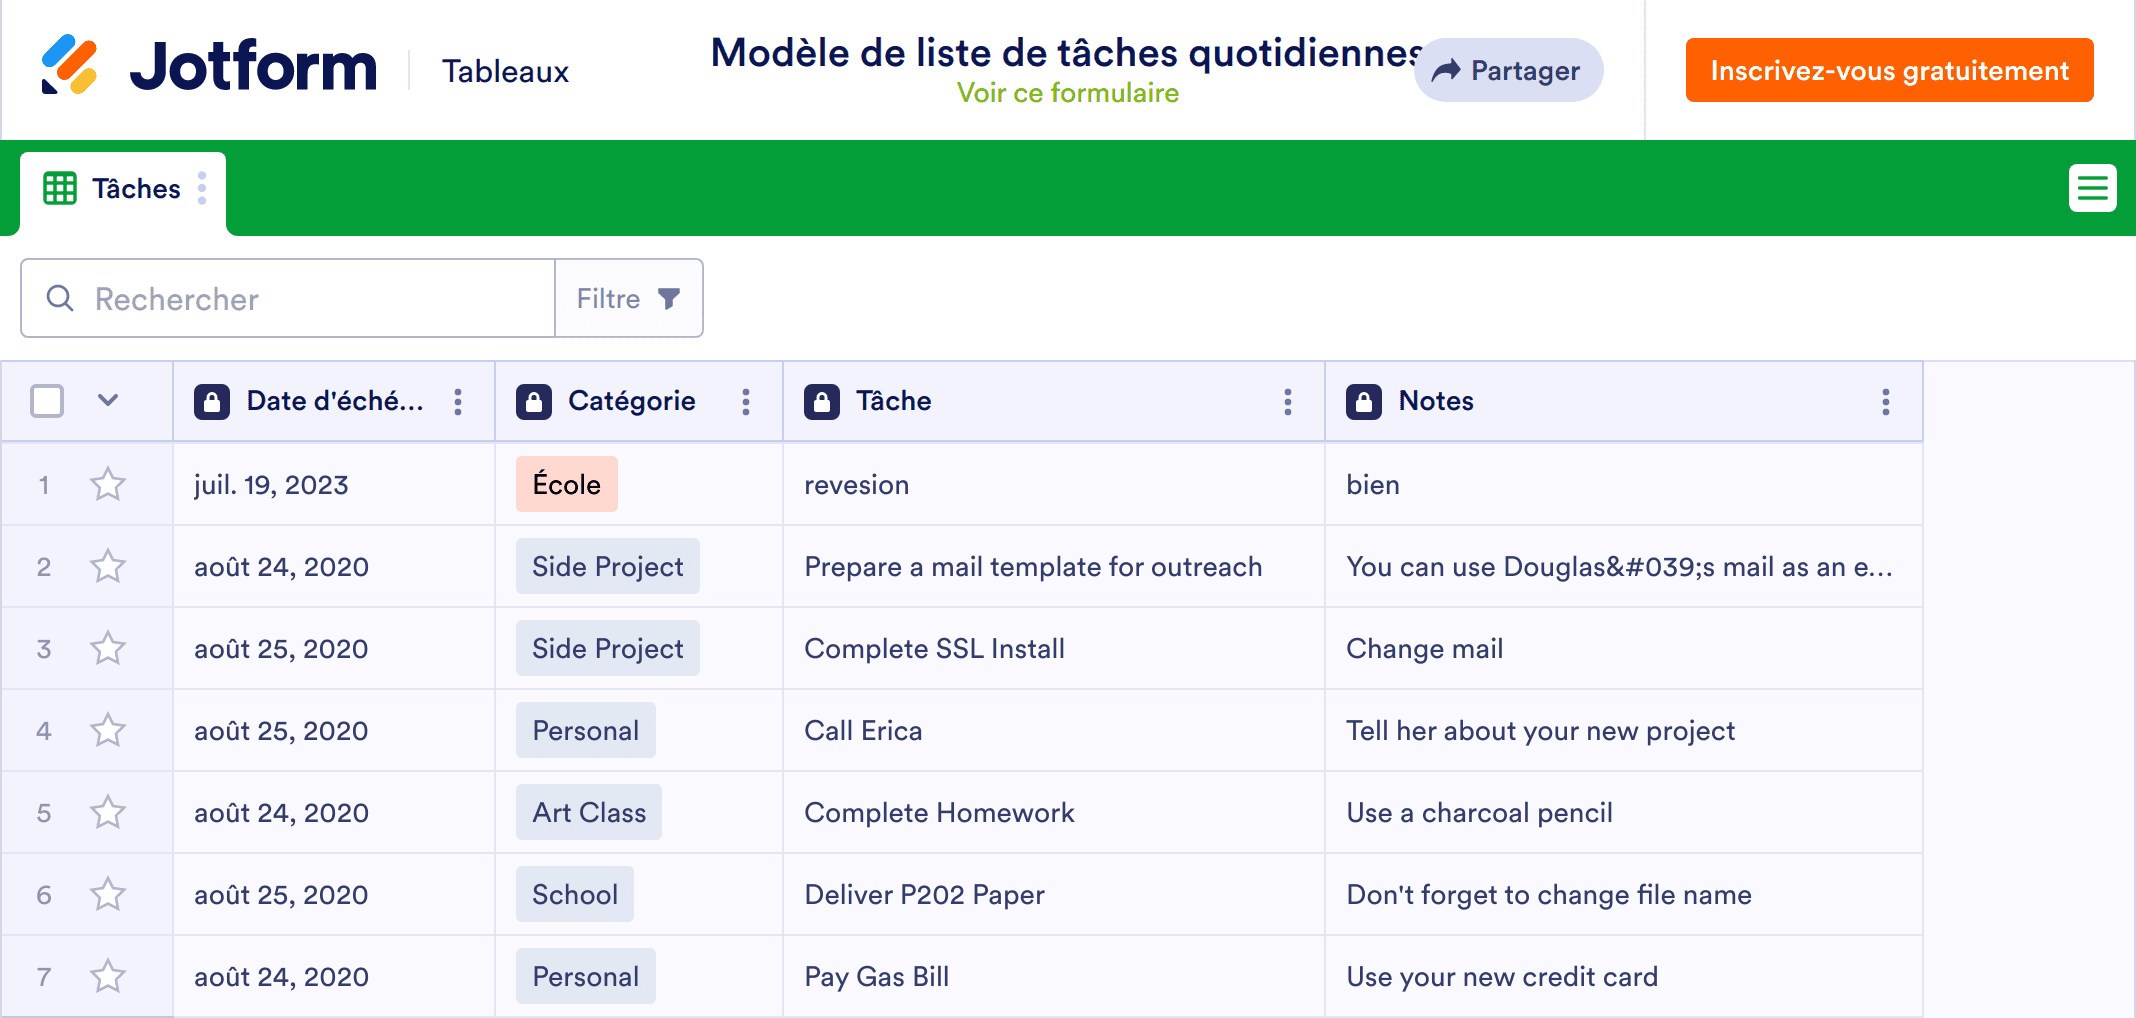The width and height of the screenshot is (2136, 1018).
Task: Open Catégorie column options menu
Action: tap(746, 402)
